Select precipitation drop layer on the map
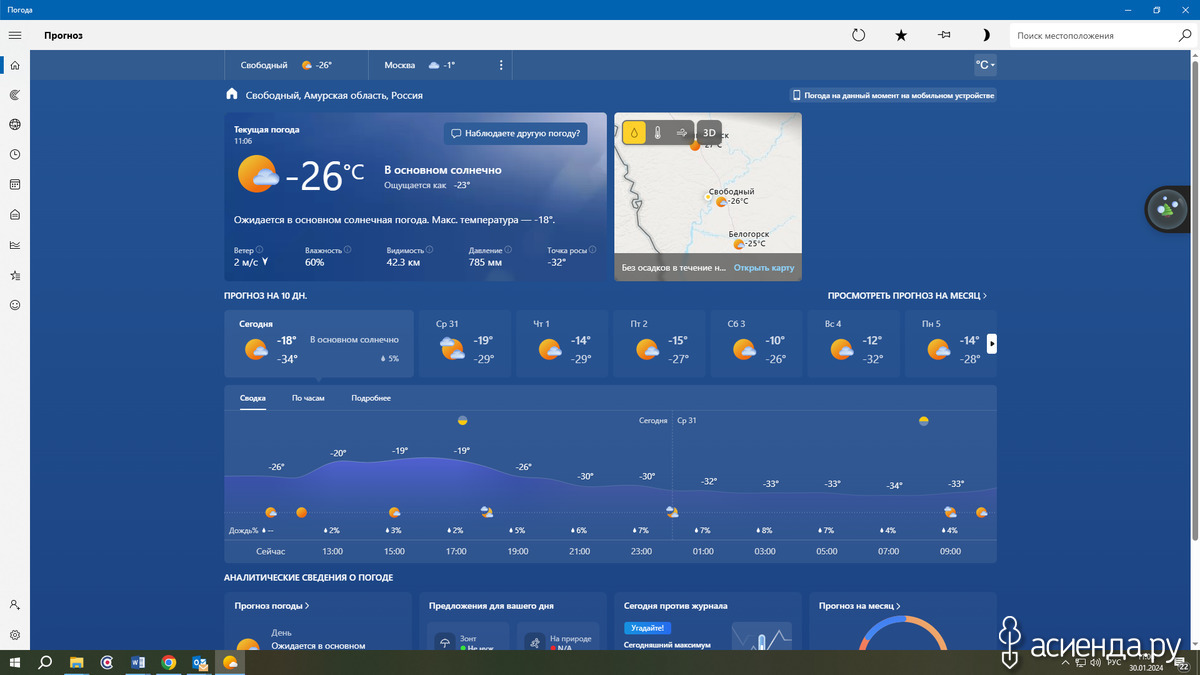The image size is (1200, 675). point(634,132)
